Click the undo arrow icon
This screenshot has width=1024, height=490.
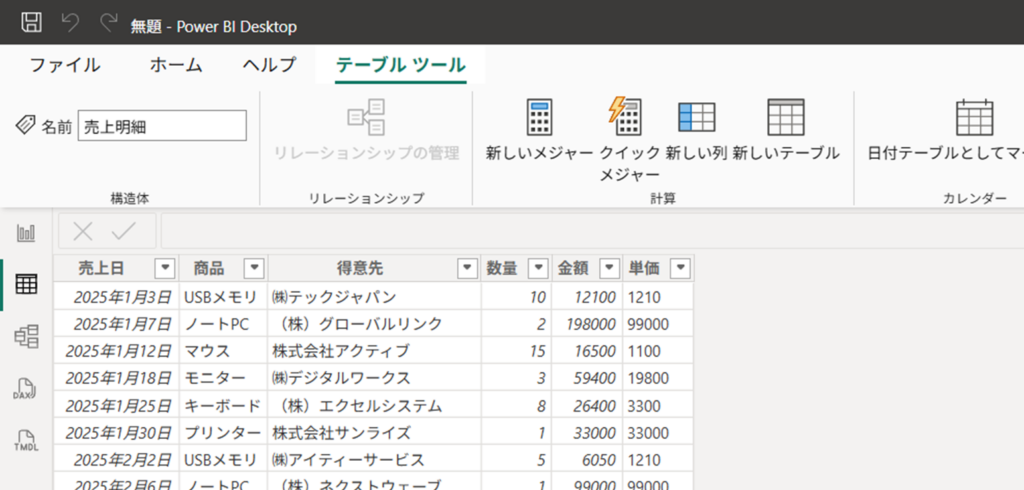[x=70, y=23]
